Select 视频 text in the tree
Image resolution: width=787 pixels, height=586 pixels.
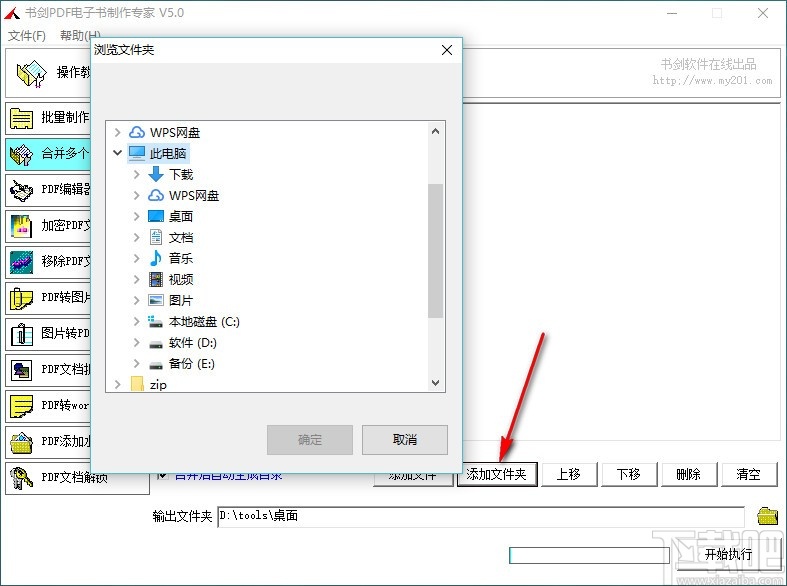(181, 279)
